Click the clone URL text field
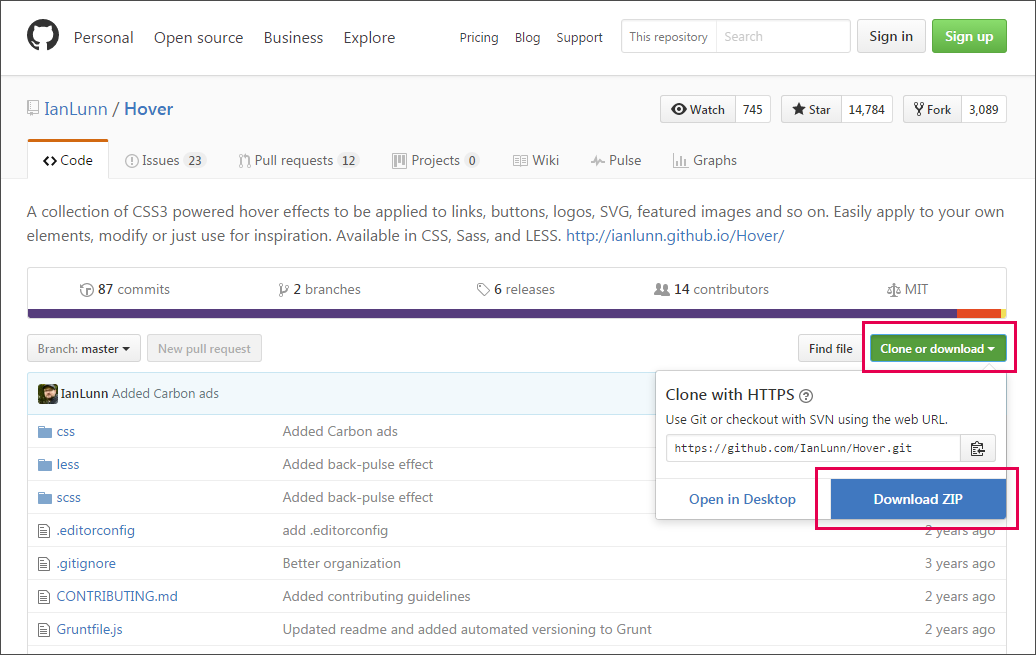 813,448
